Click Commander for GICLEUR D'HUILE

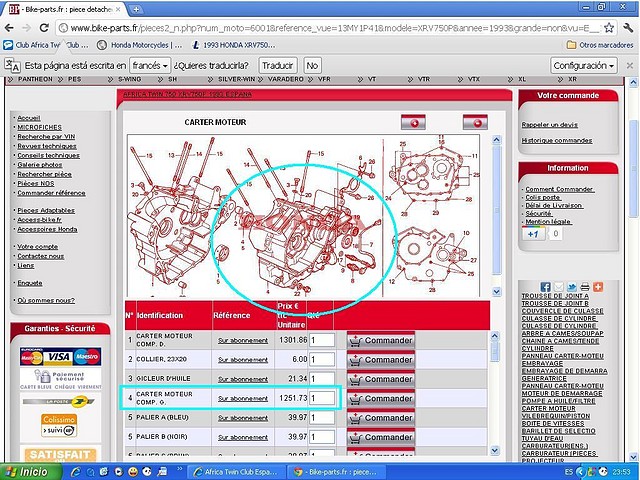click(x=381, y=379)
